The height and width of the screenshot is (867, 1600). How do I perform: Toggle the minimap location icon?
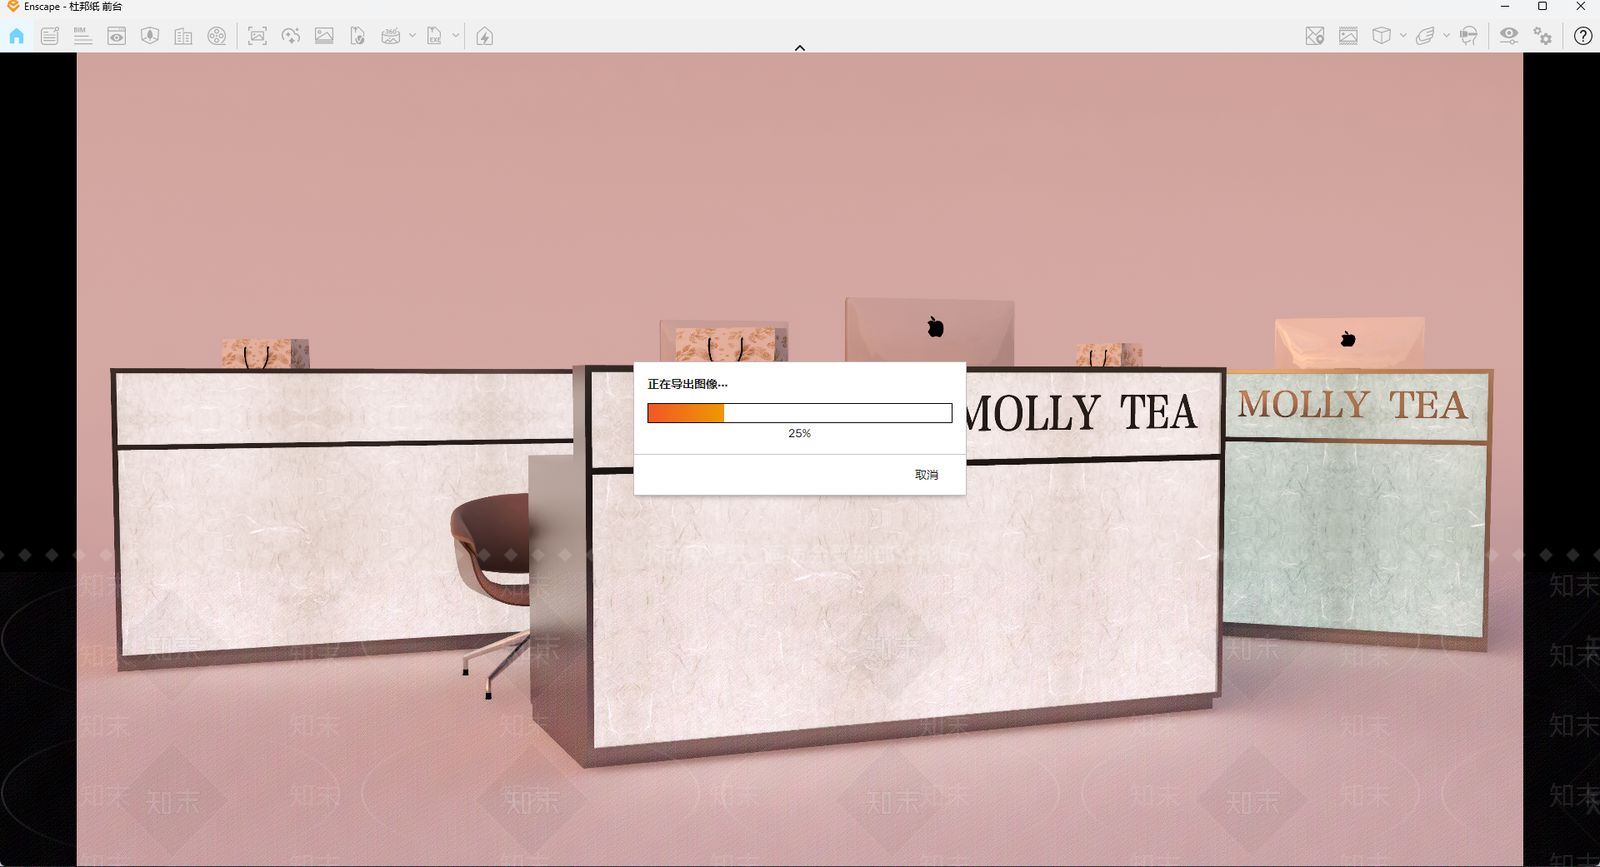tap(1315, 36)
